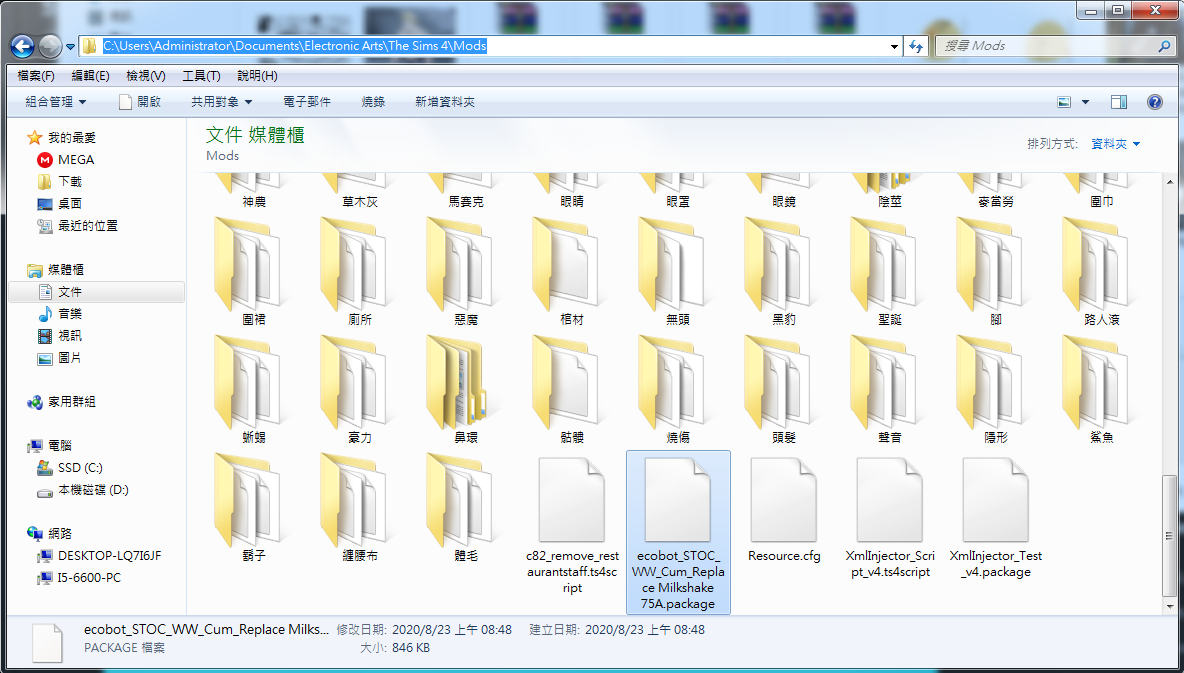
Task: Select 文件 library in the sidebar
Action: point(97,292)
